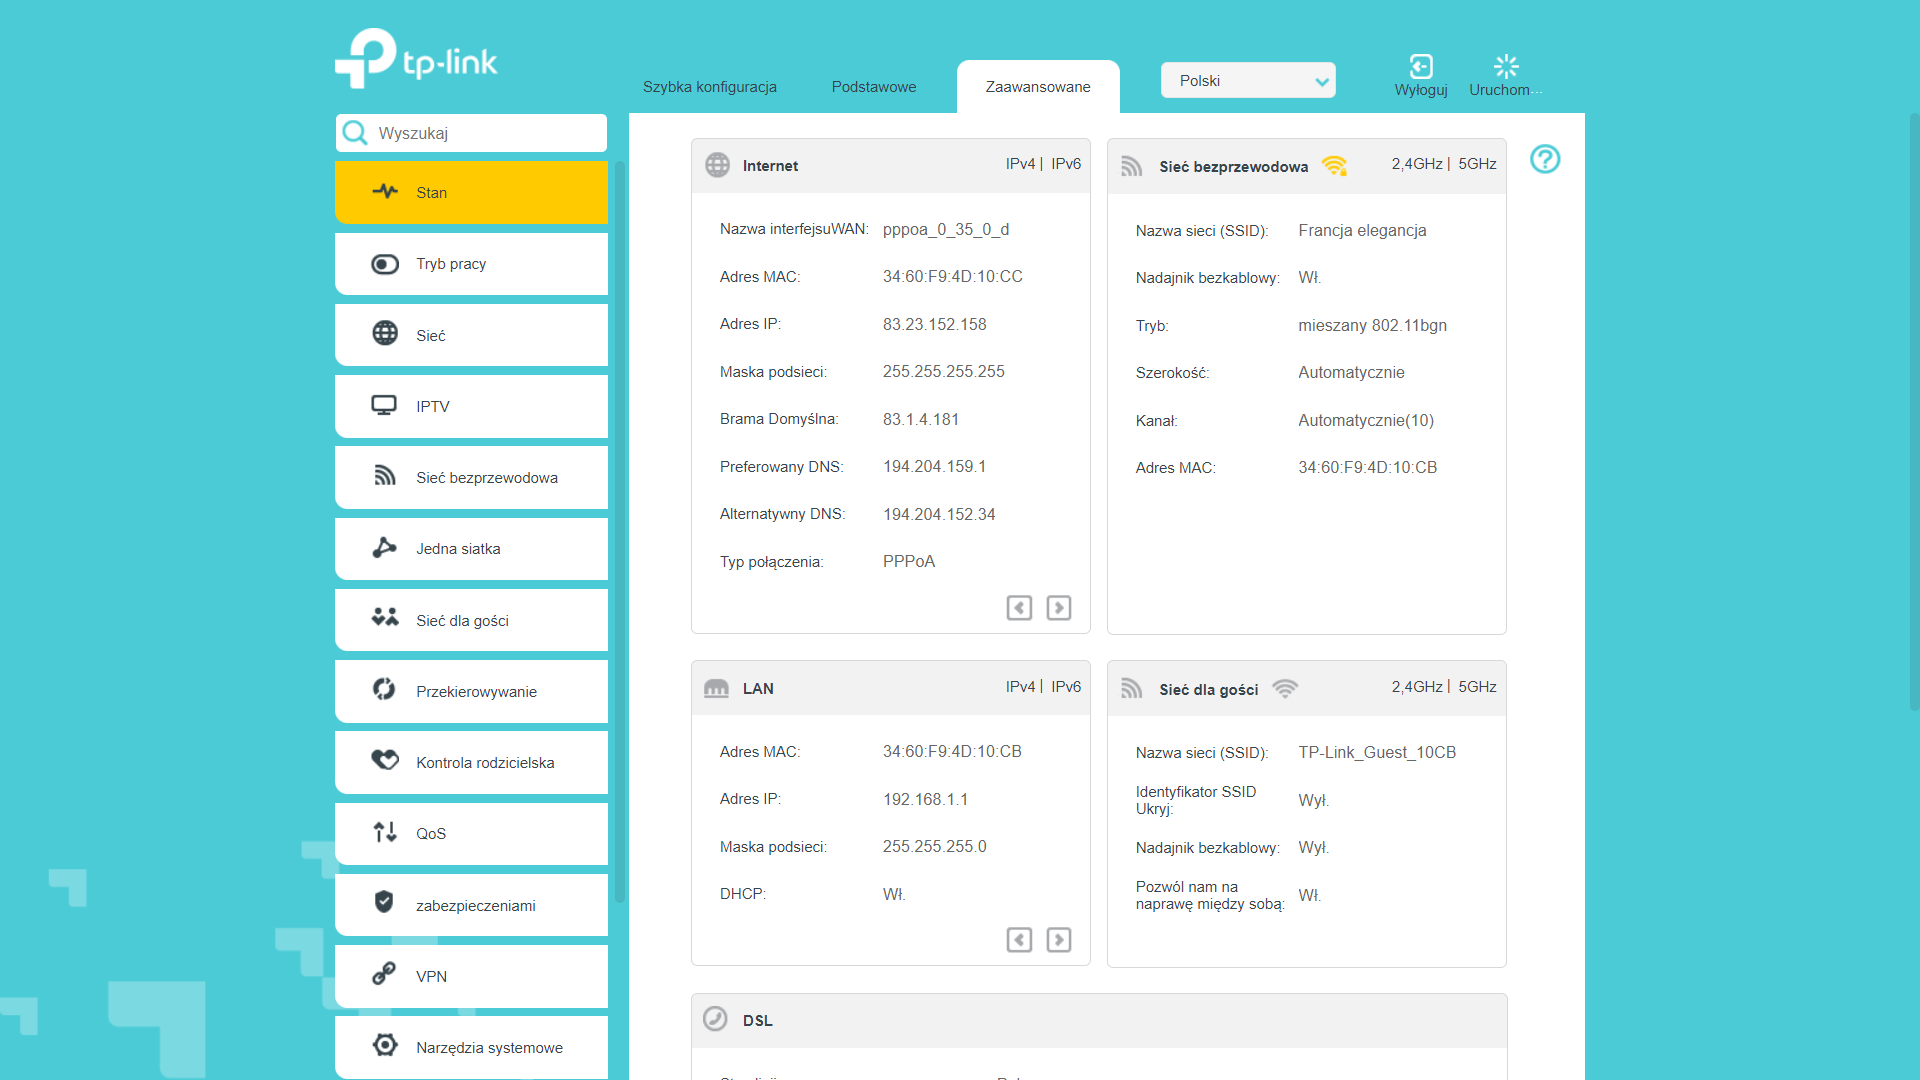Click the help question mark icon

tap(1545, 159)
